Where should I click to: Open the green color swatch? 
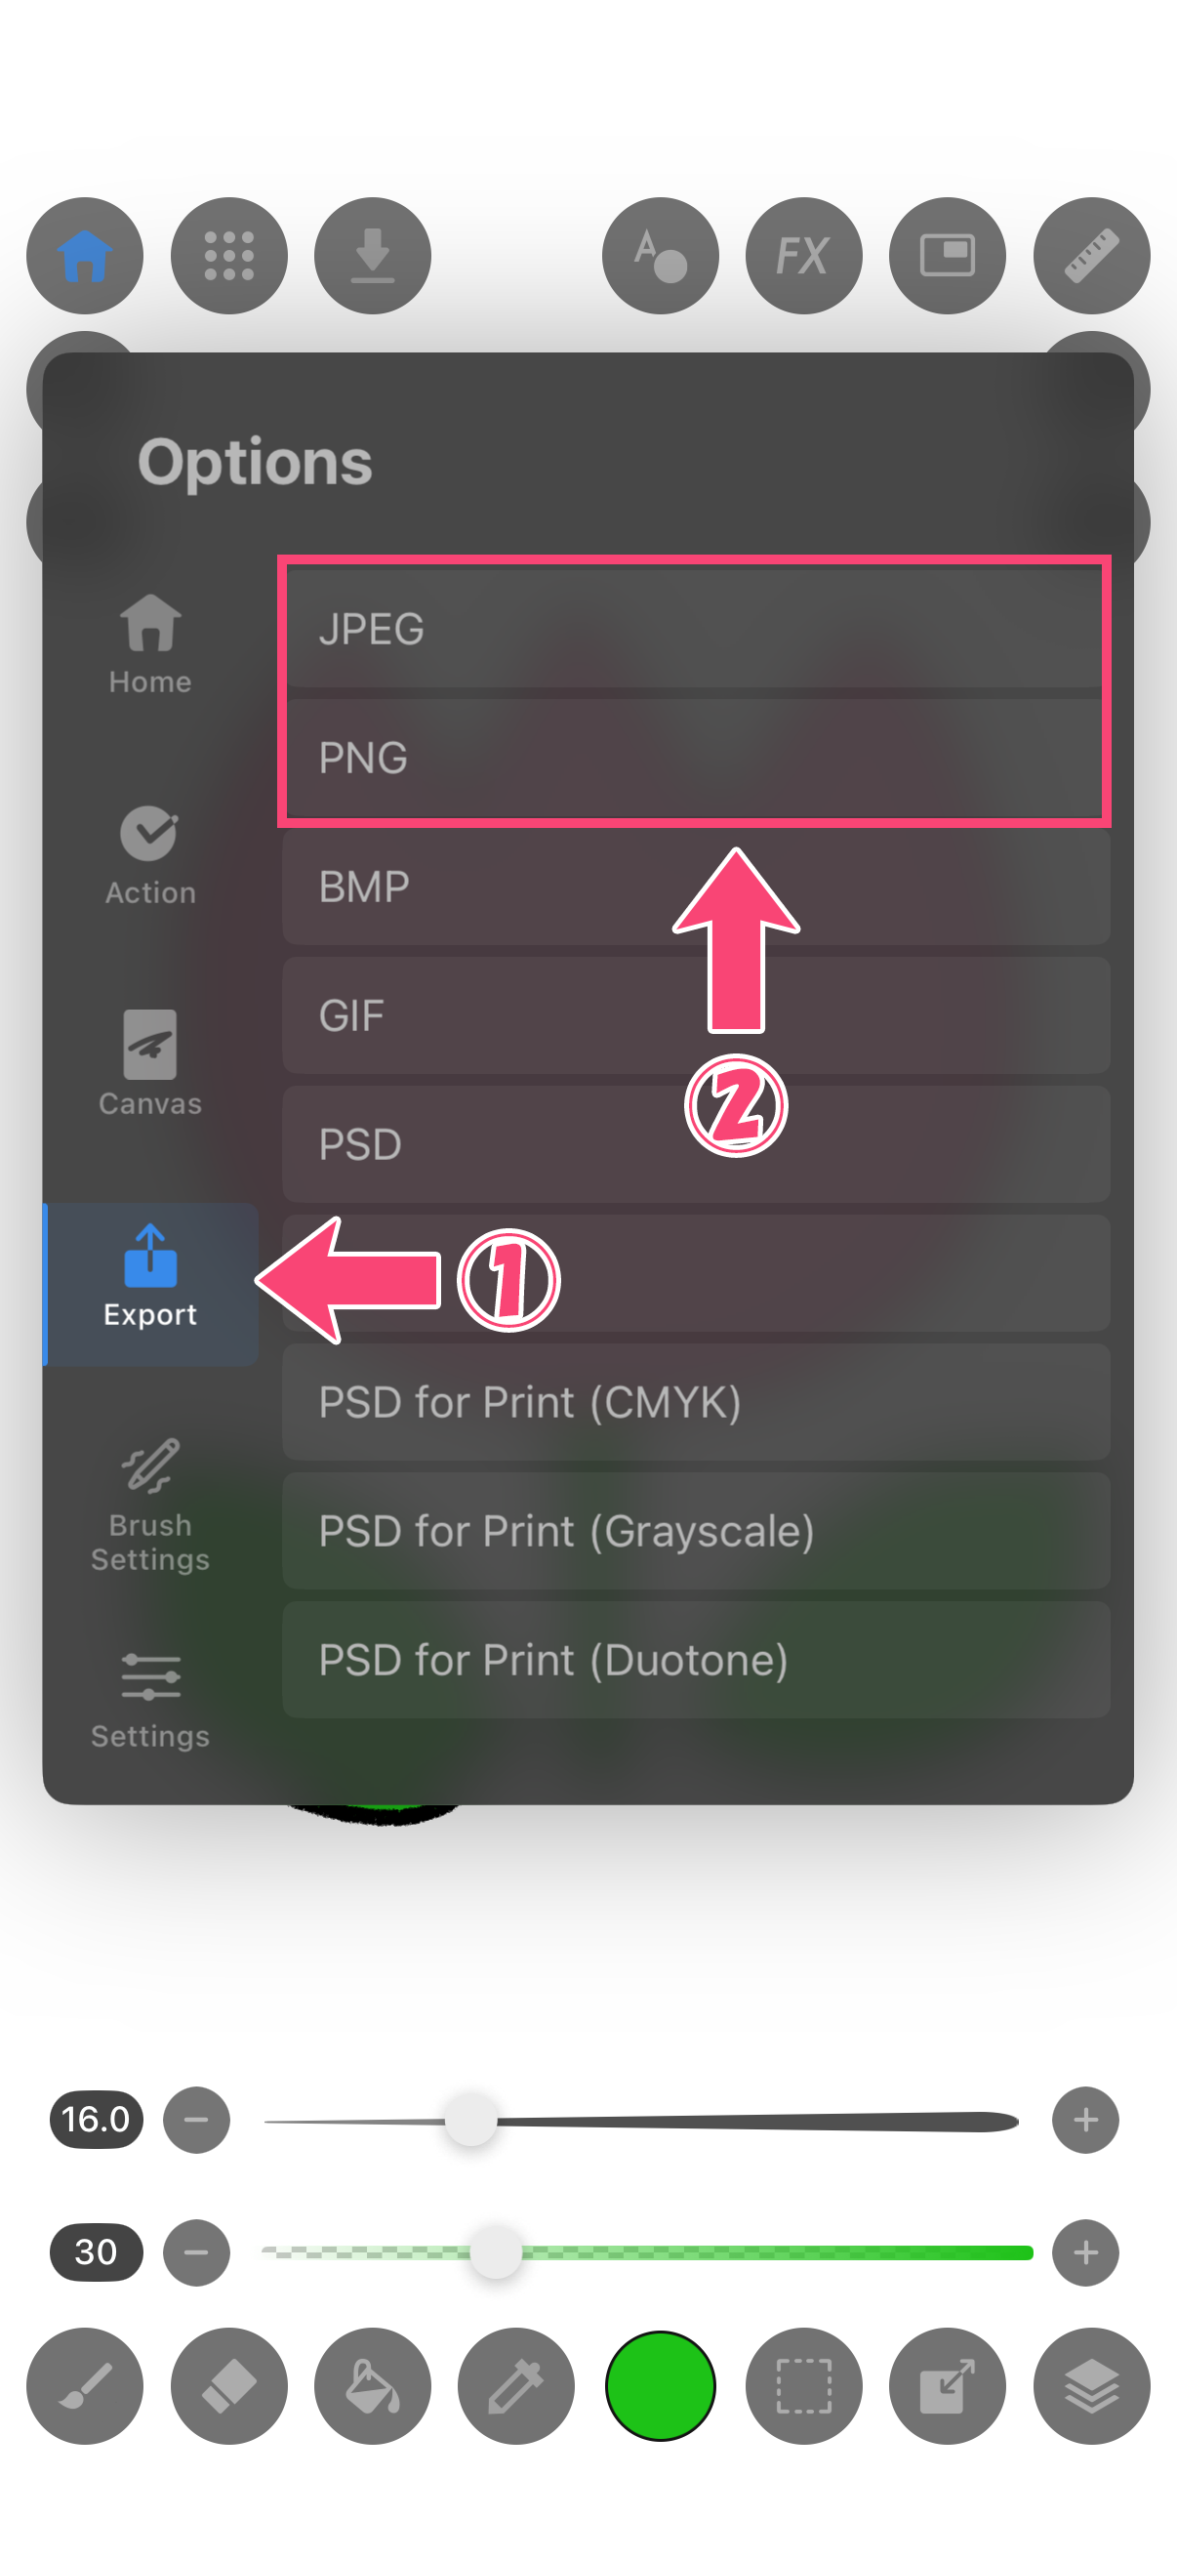tap(660, 2385)
